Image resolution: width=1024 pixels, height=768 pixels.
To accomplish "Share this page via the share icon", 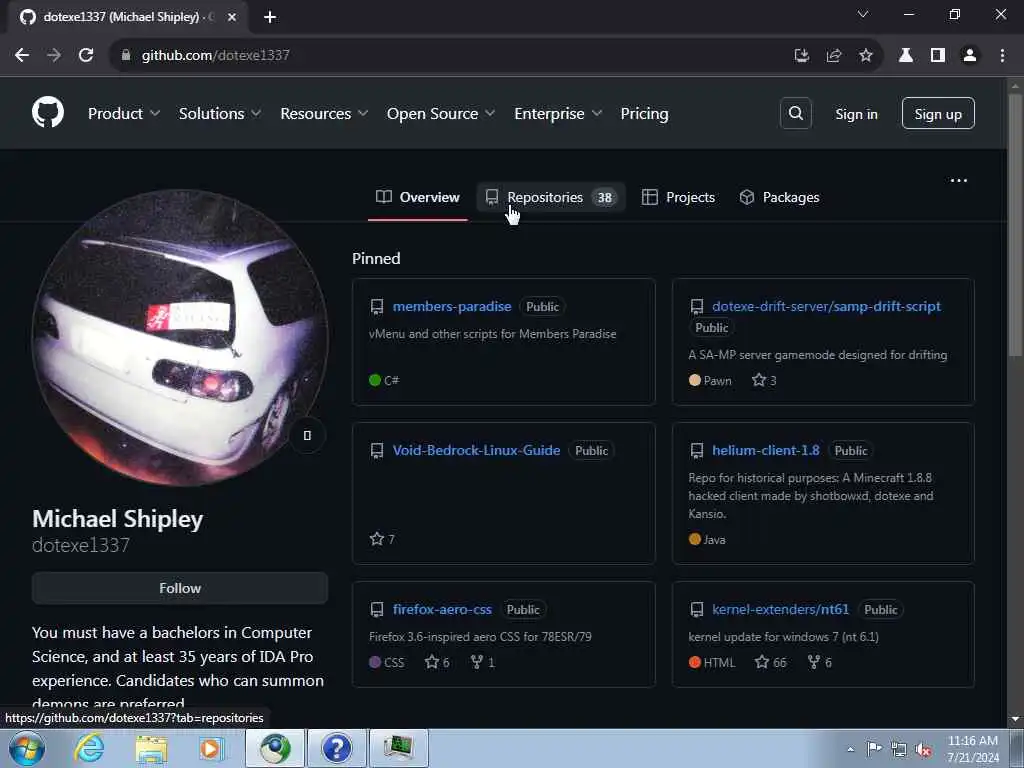I will 833,55.
